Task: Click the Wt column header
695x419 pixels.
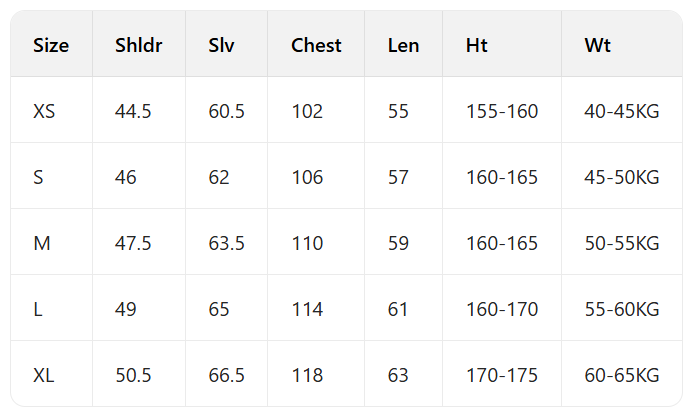Action: (x=597, y=45)
